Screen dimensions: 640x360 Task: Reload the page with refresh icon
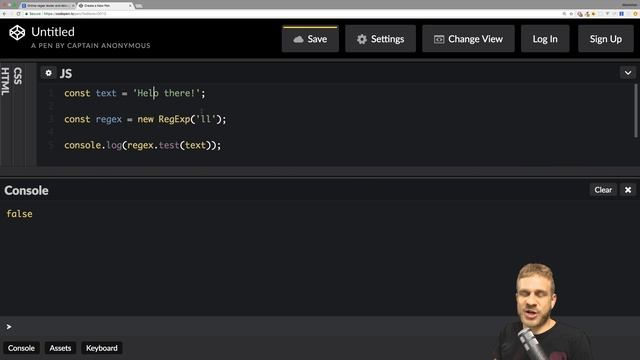point(18,13)
